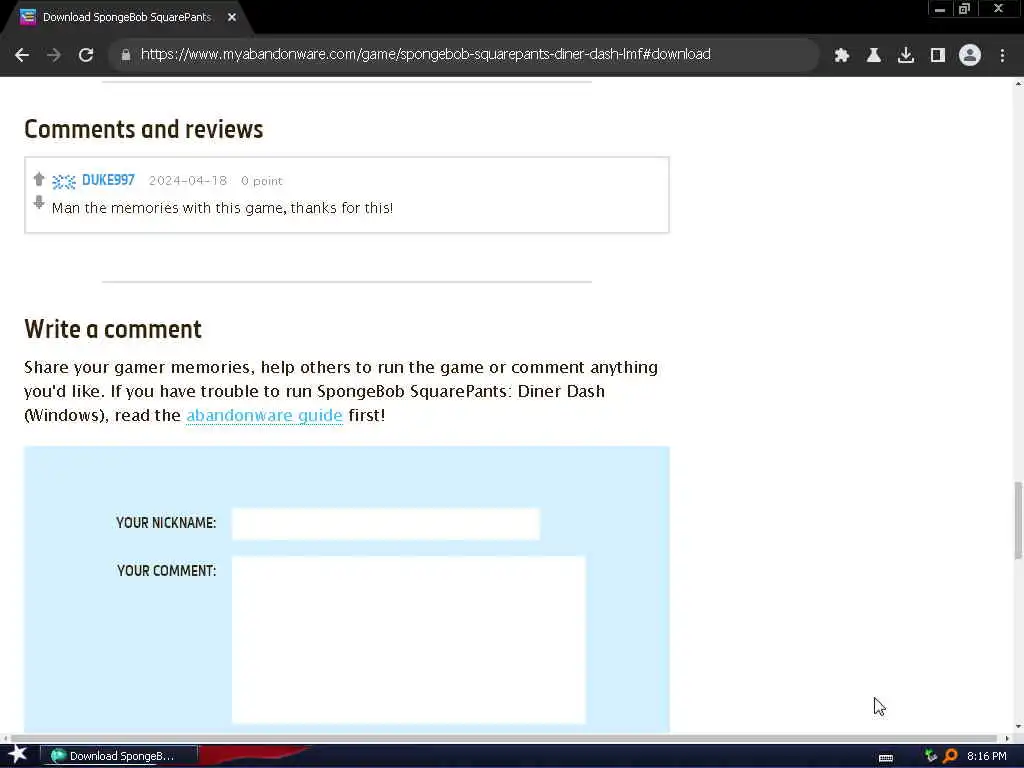Viewport: 1024px width, 768px height.
Task: Click the lock icon in the address bar
Action: (126, 55)
